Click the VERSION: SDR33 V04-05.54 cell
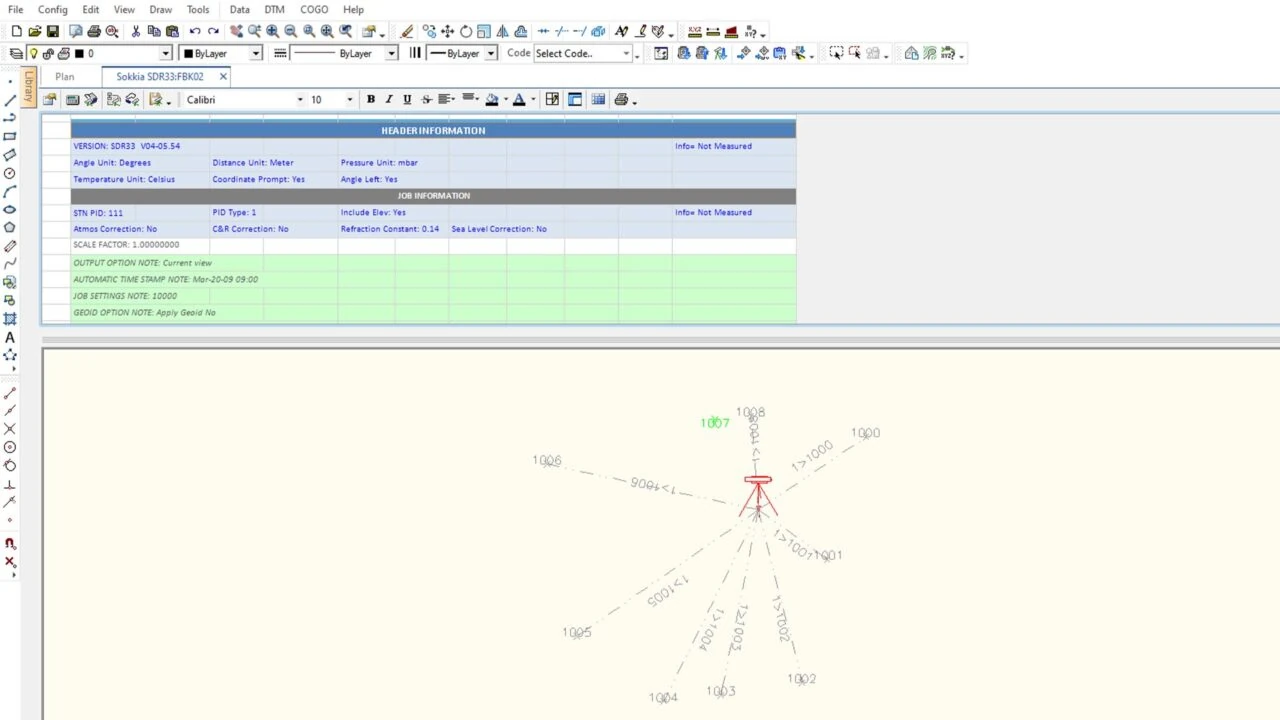Image resolution: width=1280 pixels, height=720 pixels. click(127, 146)
